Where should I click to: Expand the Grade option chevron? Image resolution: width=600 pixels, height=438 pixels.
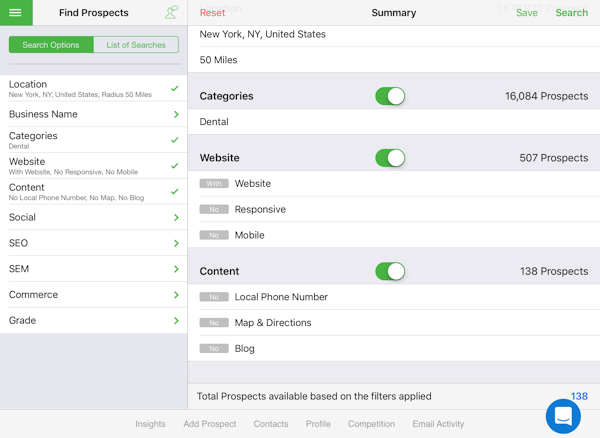tap(176, 321)
